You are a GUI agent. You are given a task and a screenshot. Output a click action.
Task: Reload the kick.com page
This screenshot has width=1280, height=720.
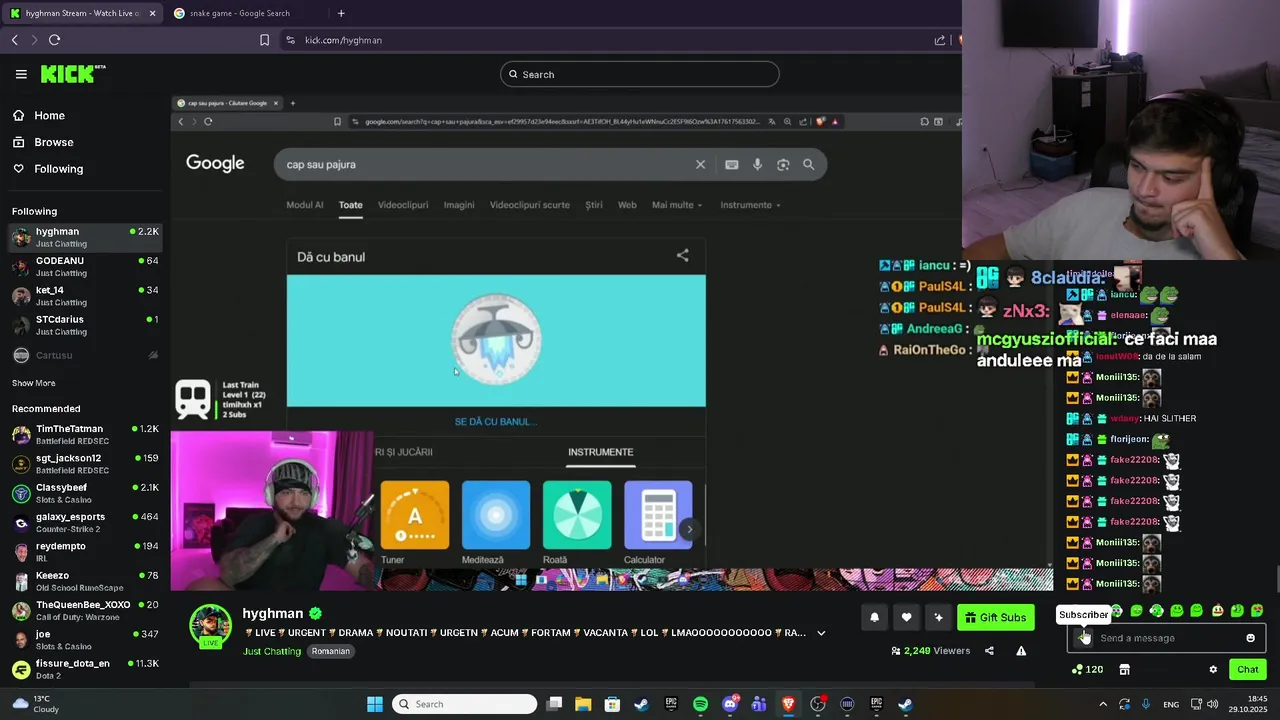55,40
